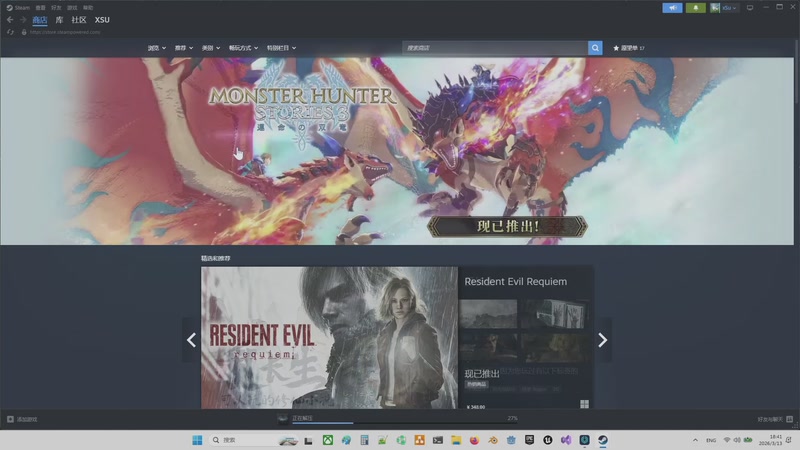
Task: Switch to Big Picture mode monitor icon
Action: tap(750, 8)
